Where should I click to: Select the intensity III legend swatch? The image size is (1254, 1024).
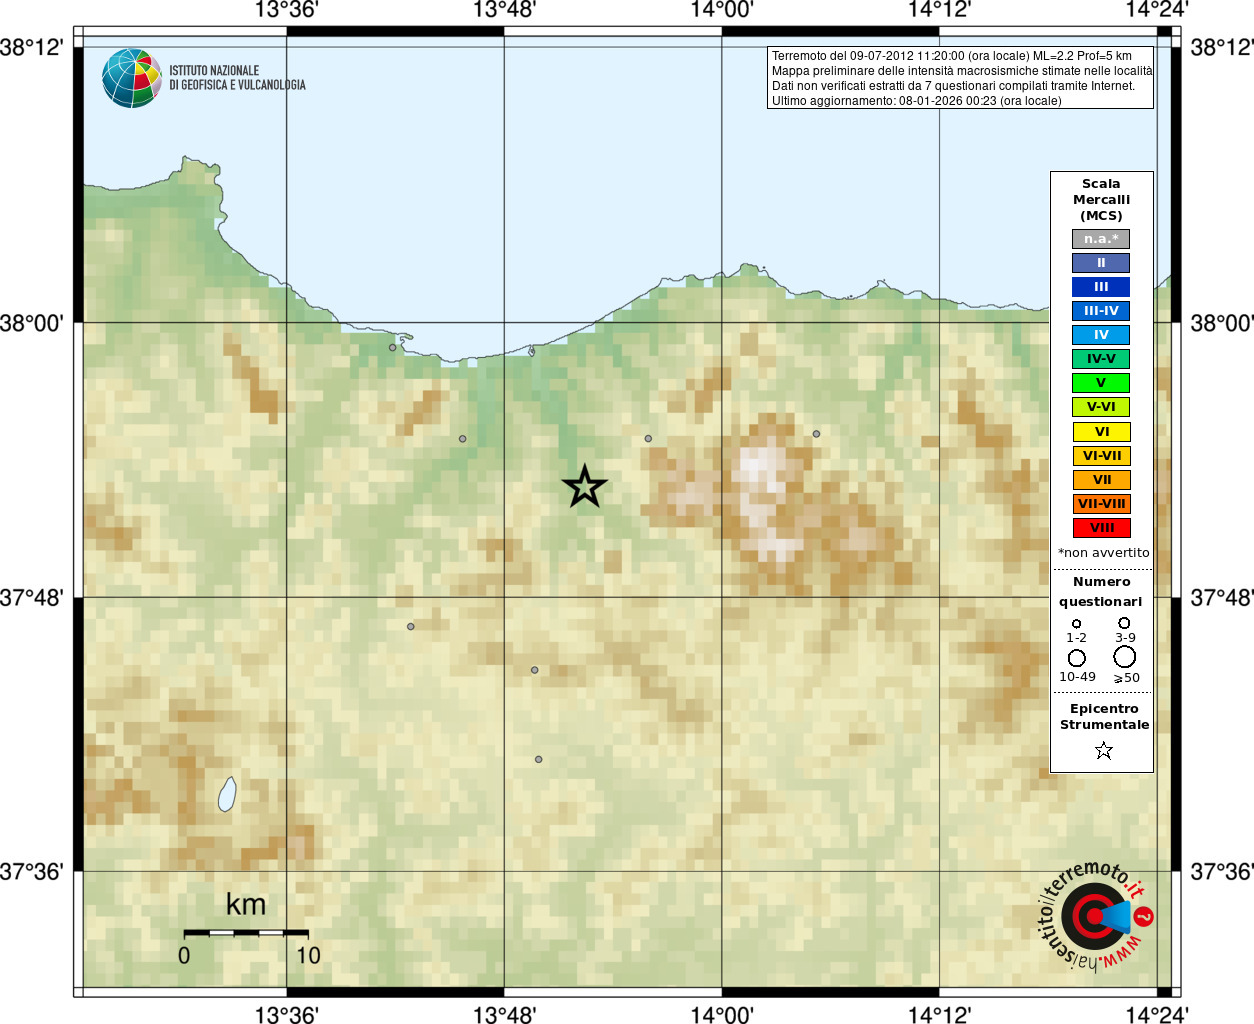click(1101, 287)
